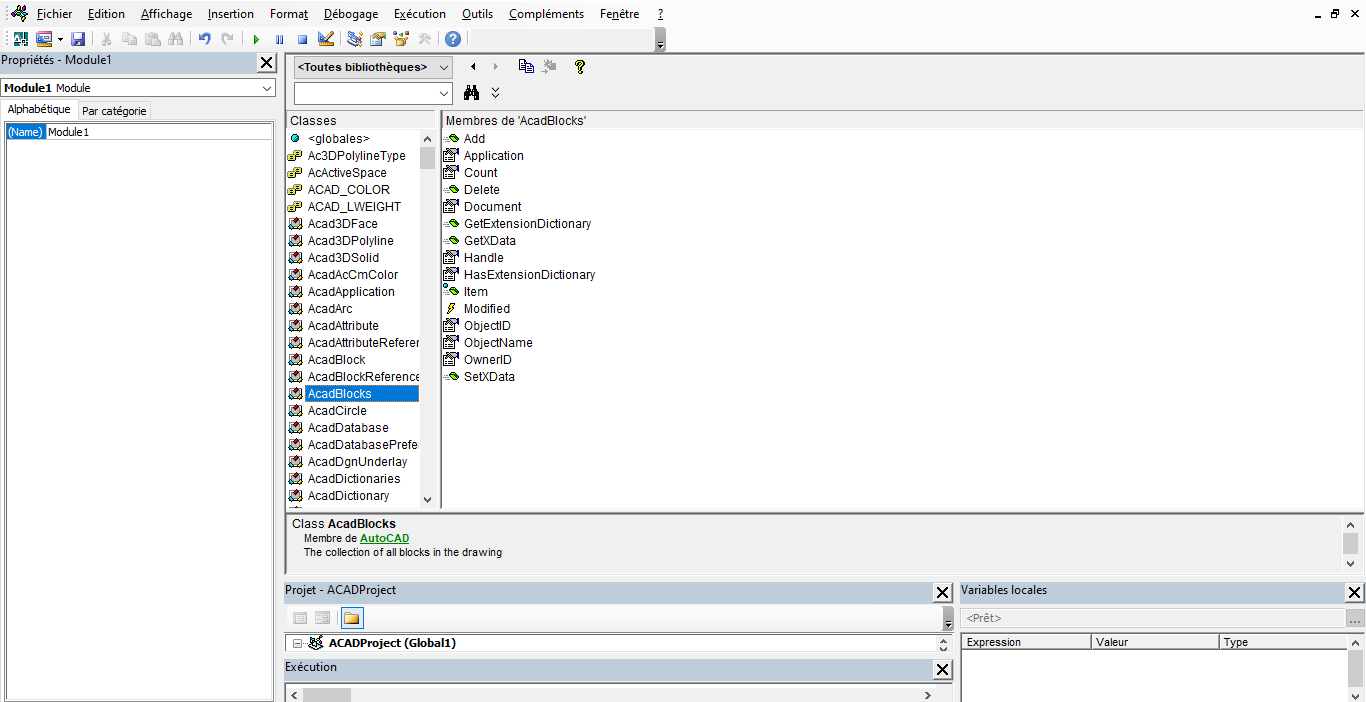Select the GetExtensionDictionary member
This screenshot has height=702, width=1366.
(527, 224)
